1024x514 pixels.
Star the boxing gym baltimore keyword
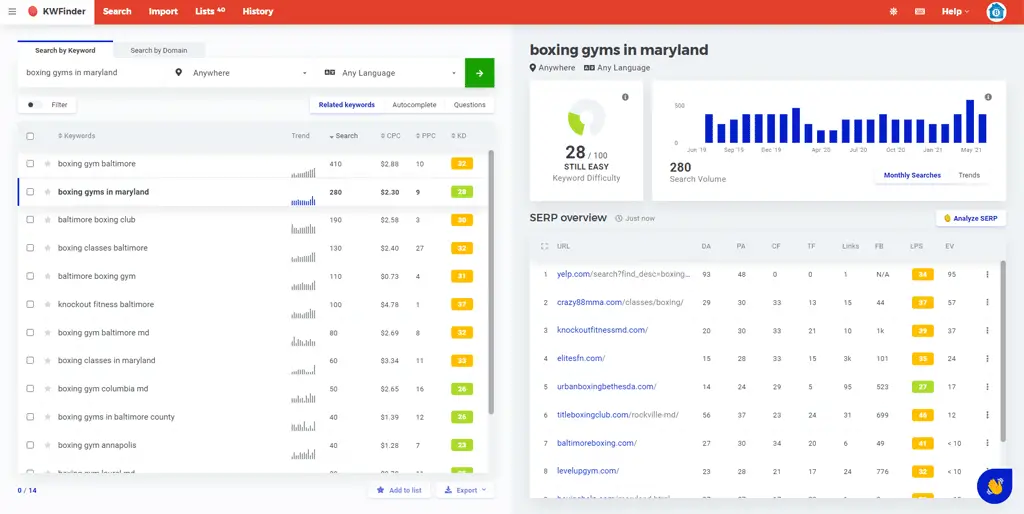[48, 164]
